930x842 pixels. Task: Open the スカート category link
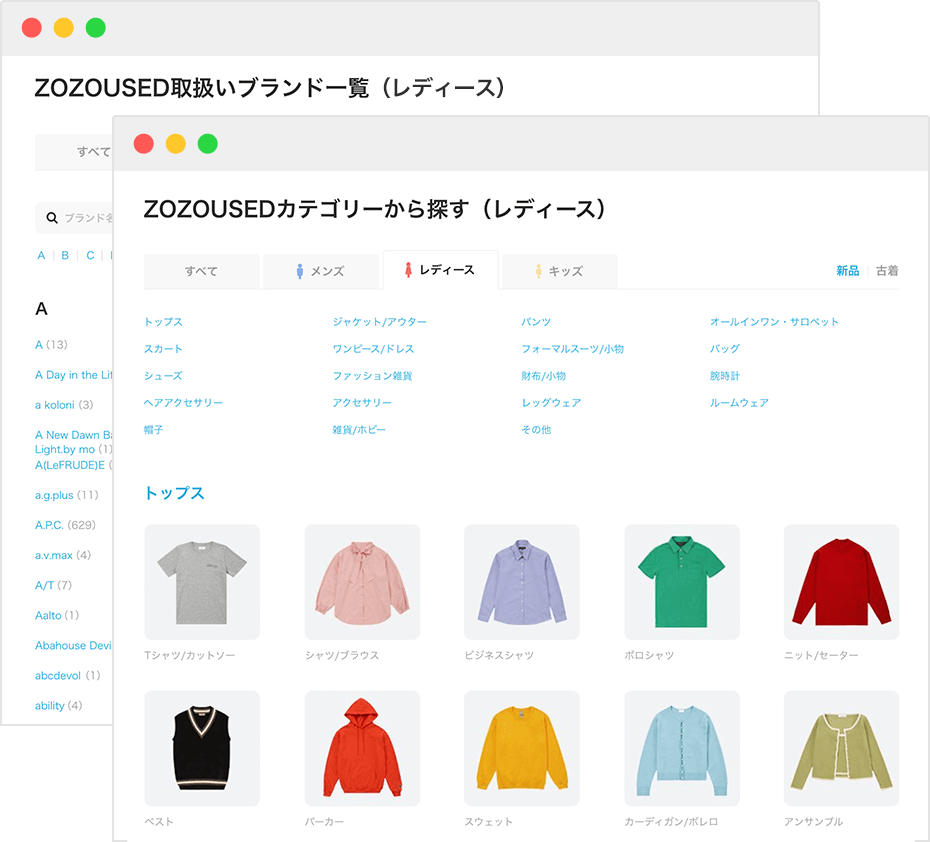(x=163, y=349)
